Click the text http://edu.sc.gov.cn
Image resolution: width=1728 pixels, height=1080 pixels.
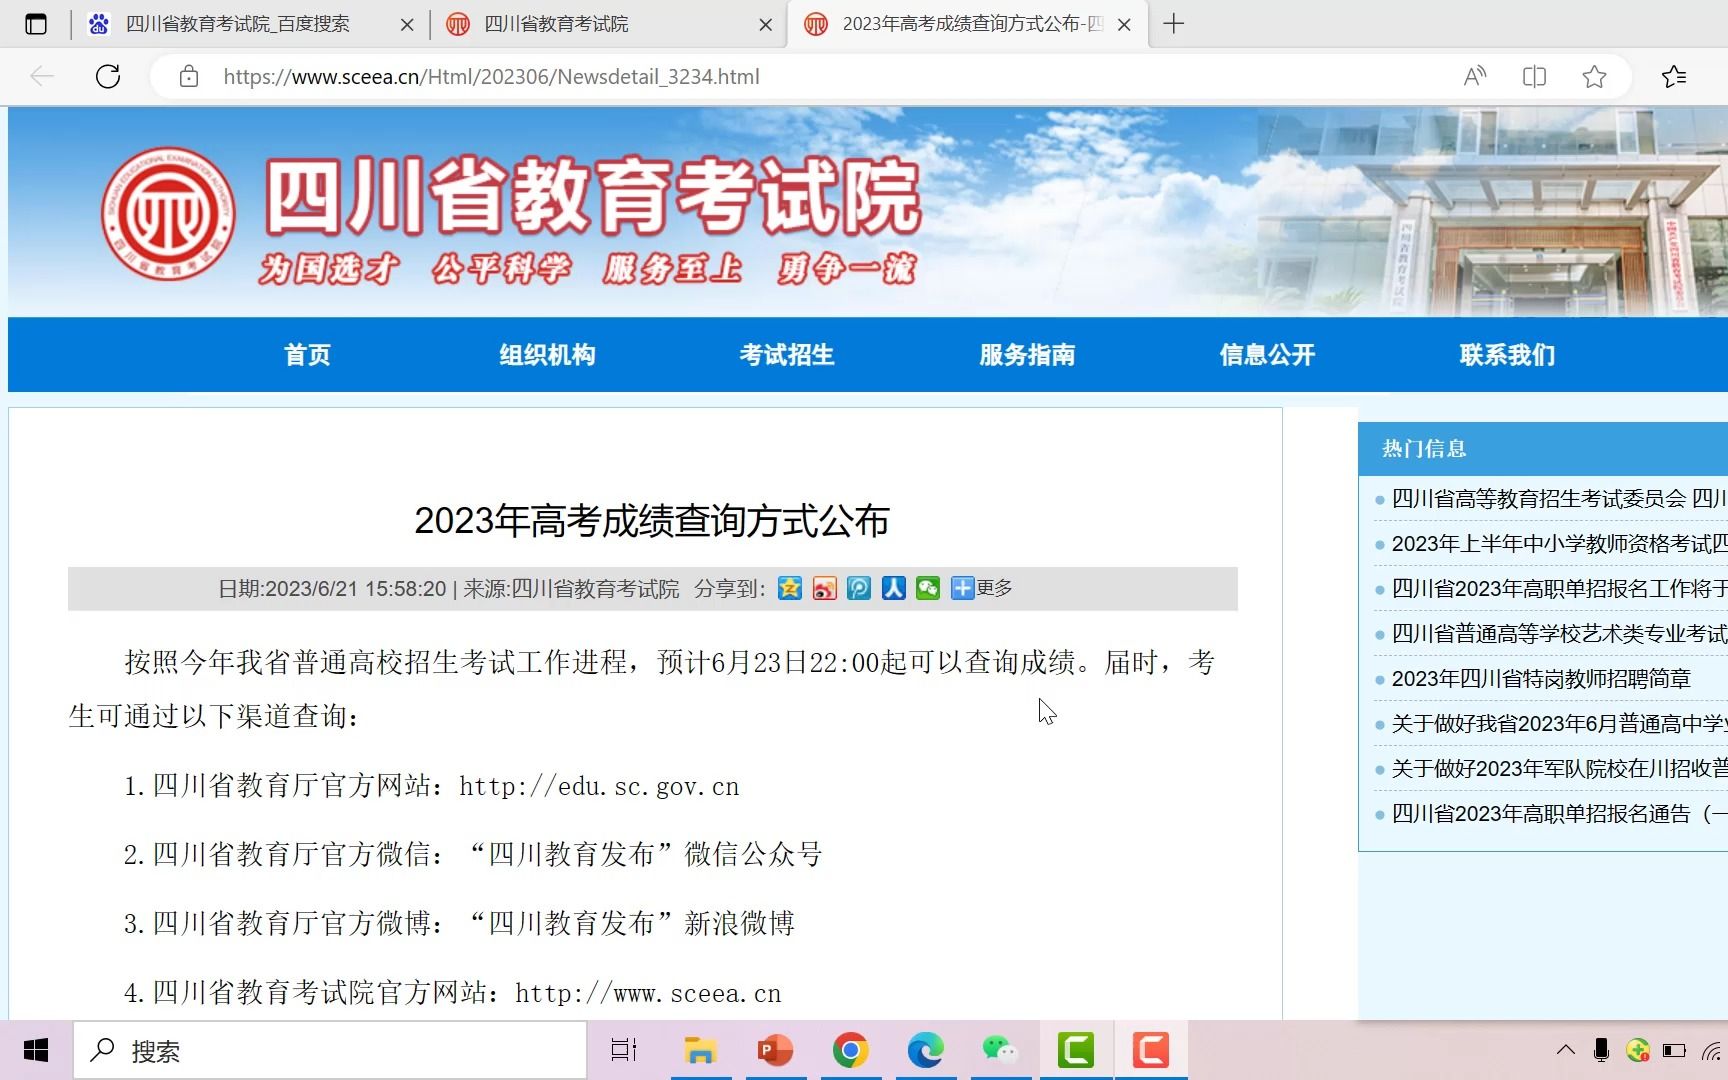(x=599, y=787)
